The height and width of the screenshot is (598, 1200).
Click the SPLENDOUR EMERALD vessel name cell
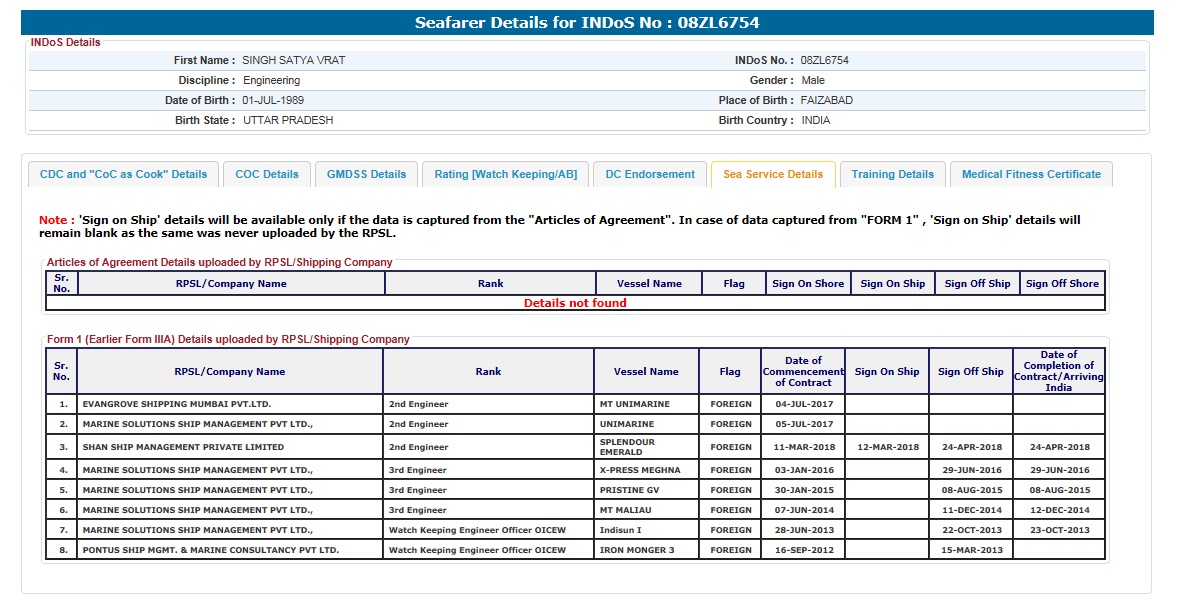coord(627,447)
